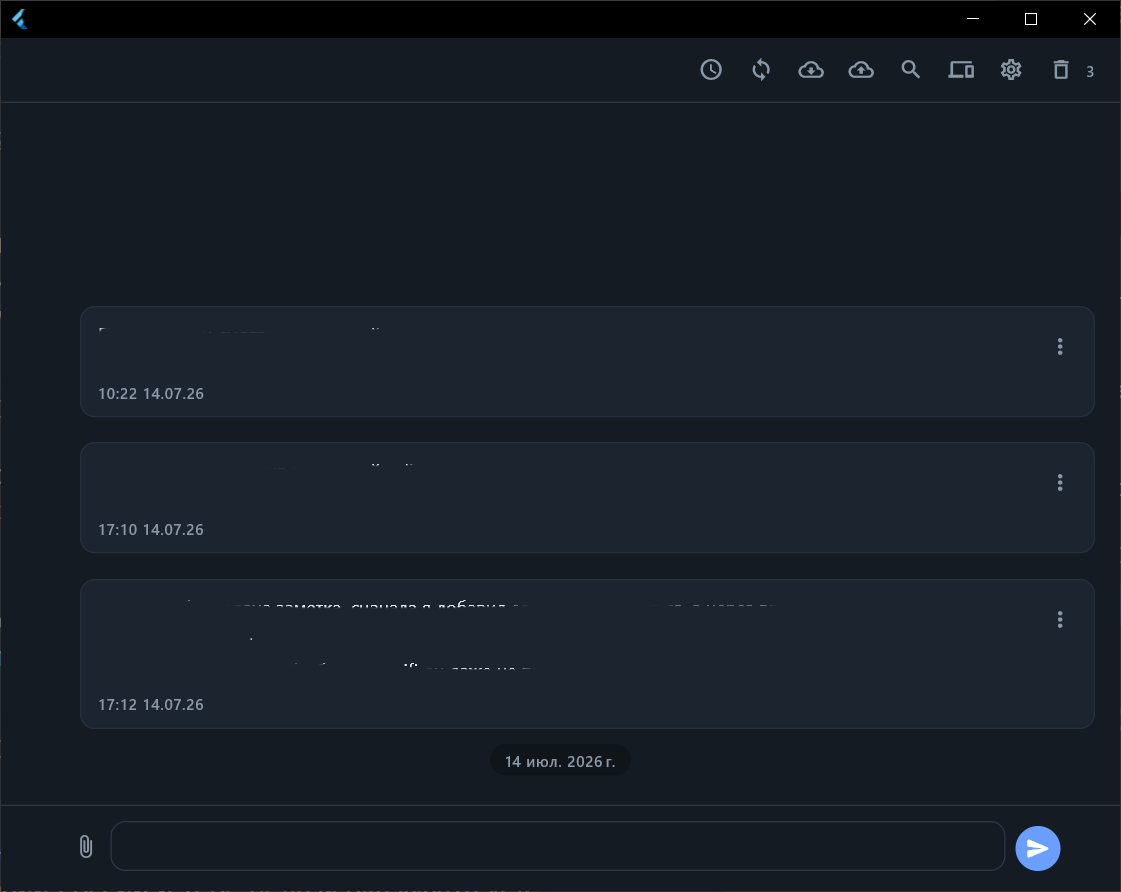Click the Flutter app icon in the title bar
1121x892 pixels.
tap(20, 19)
